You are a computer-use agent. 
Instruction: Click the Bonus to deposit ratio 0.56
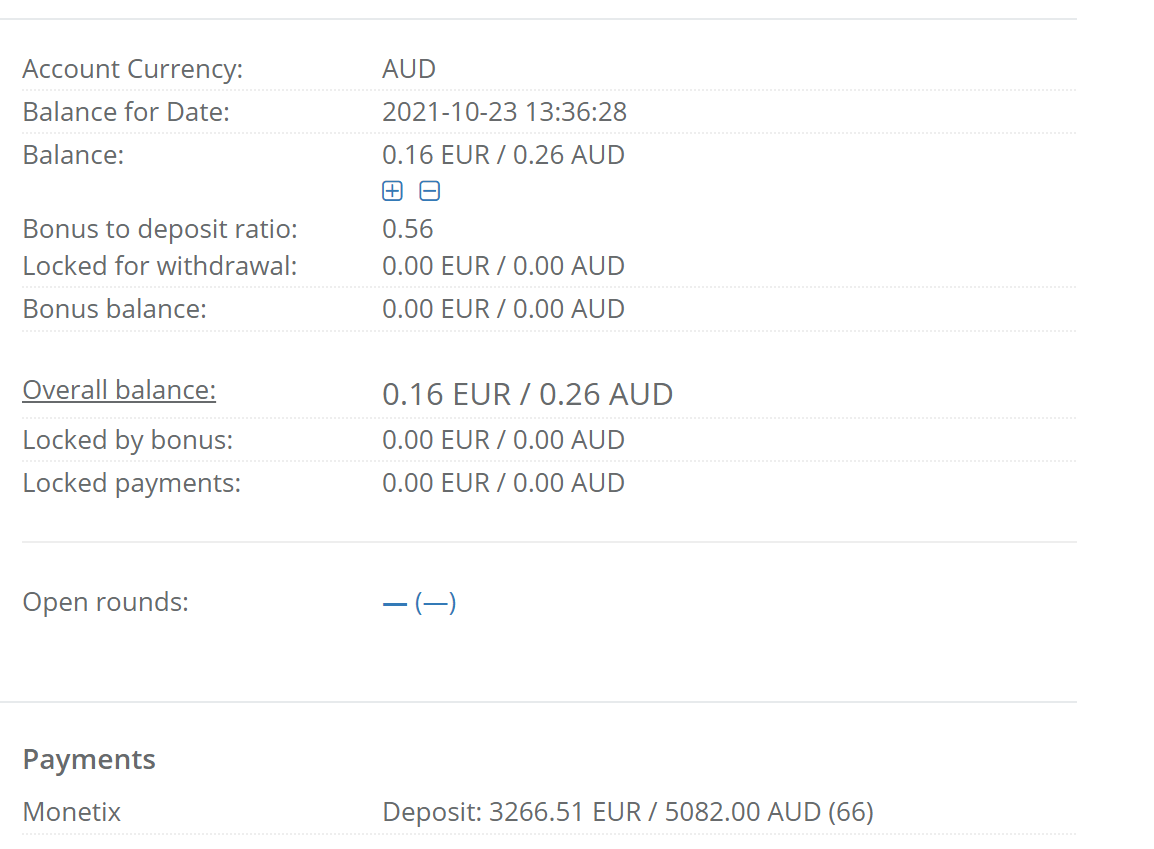[x=408, y=229]
